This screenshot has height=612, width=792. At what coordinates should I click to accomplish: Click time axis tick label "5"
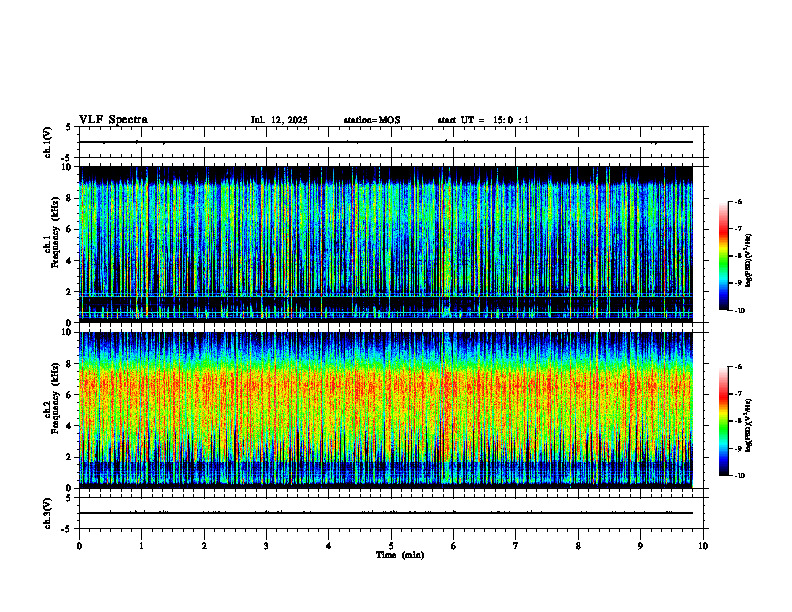(391, 546)
